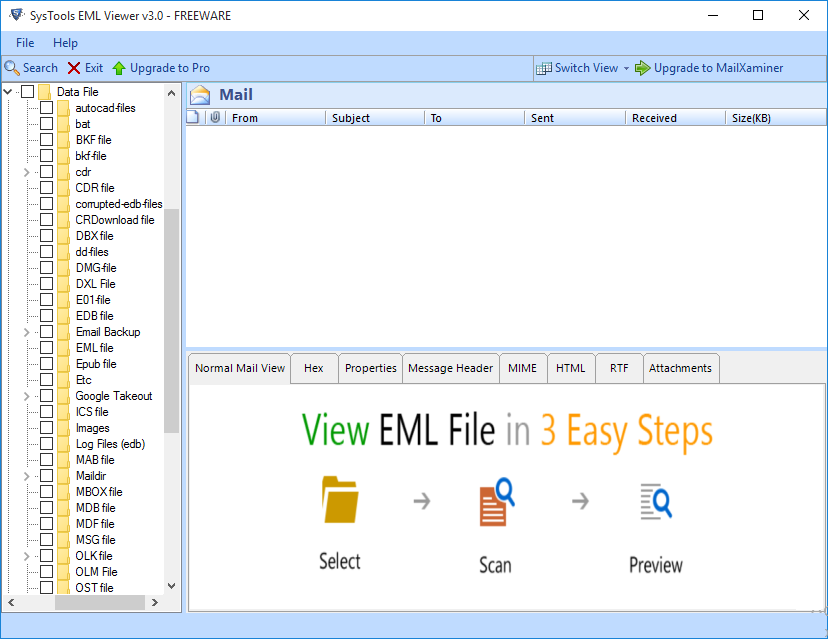Click the tree scroll up arrow
The image size is (828, 639).
coord(171,93)
